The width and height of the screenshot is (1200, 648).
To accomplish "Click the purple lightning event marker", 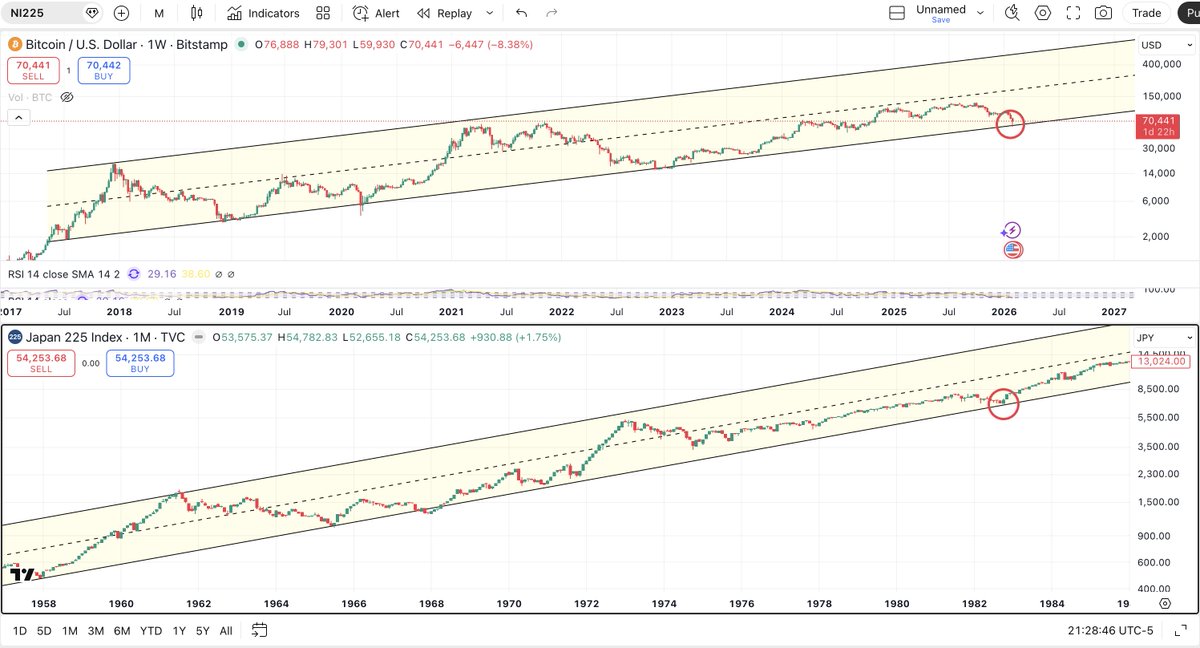I will 1012,230.
